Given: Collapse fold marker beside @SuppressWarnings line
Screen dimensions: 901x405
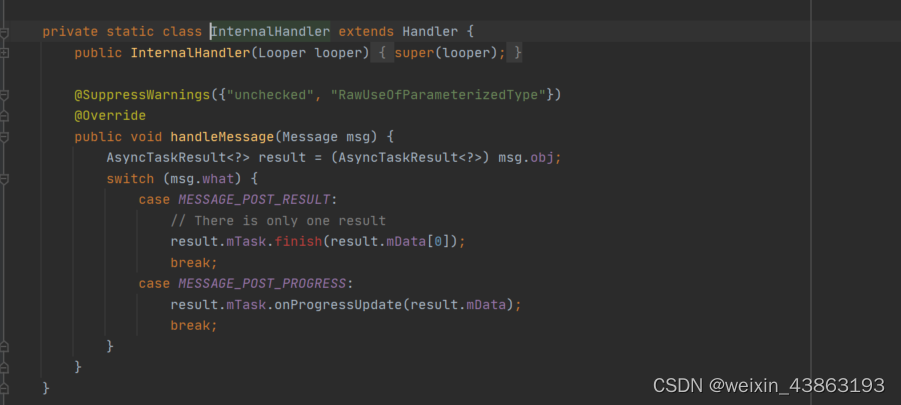Looking at the screenshot, I should (3, 95).
